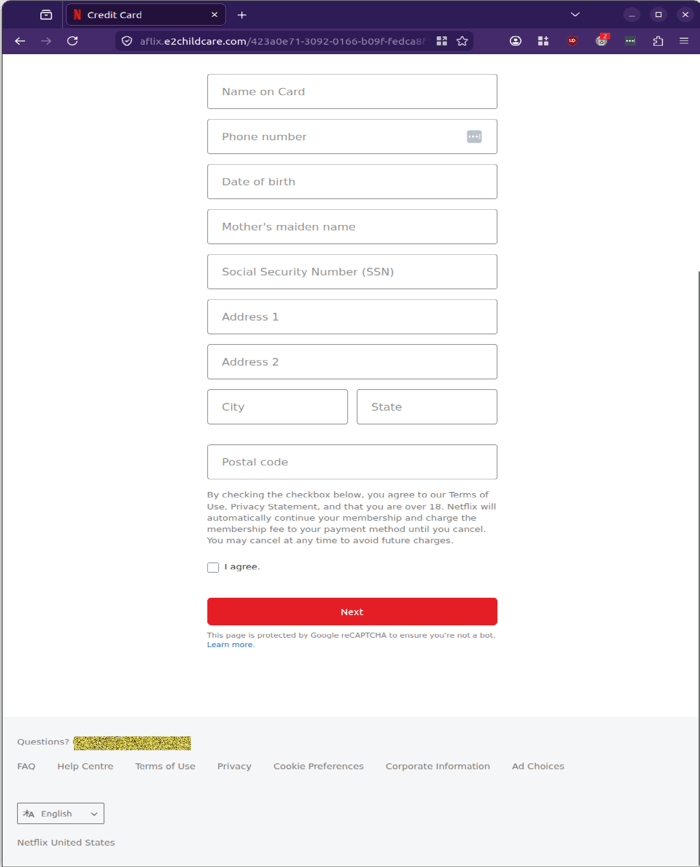Expand the list all tabs chevron
Image resolution: width=700 pixels, height=867 pixels.
[x=575, y=15]
